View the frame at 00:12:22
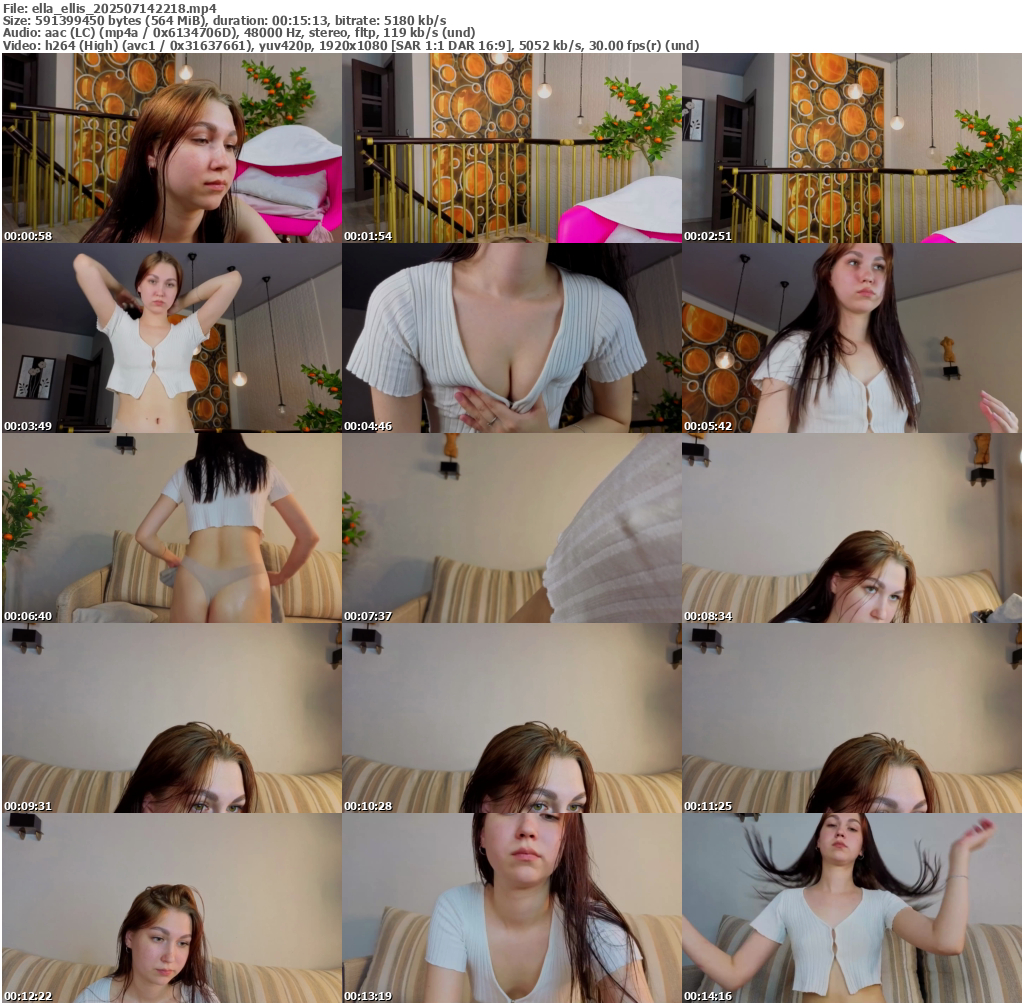 pos(172,908)
